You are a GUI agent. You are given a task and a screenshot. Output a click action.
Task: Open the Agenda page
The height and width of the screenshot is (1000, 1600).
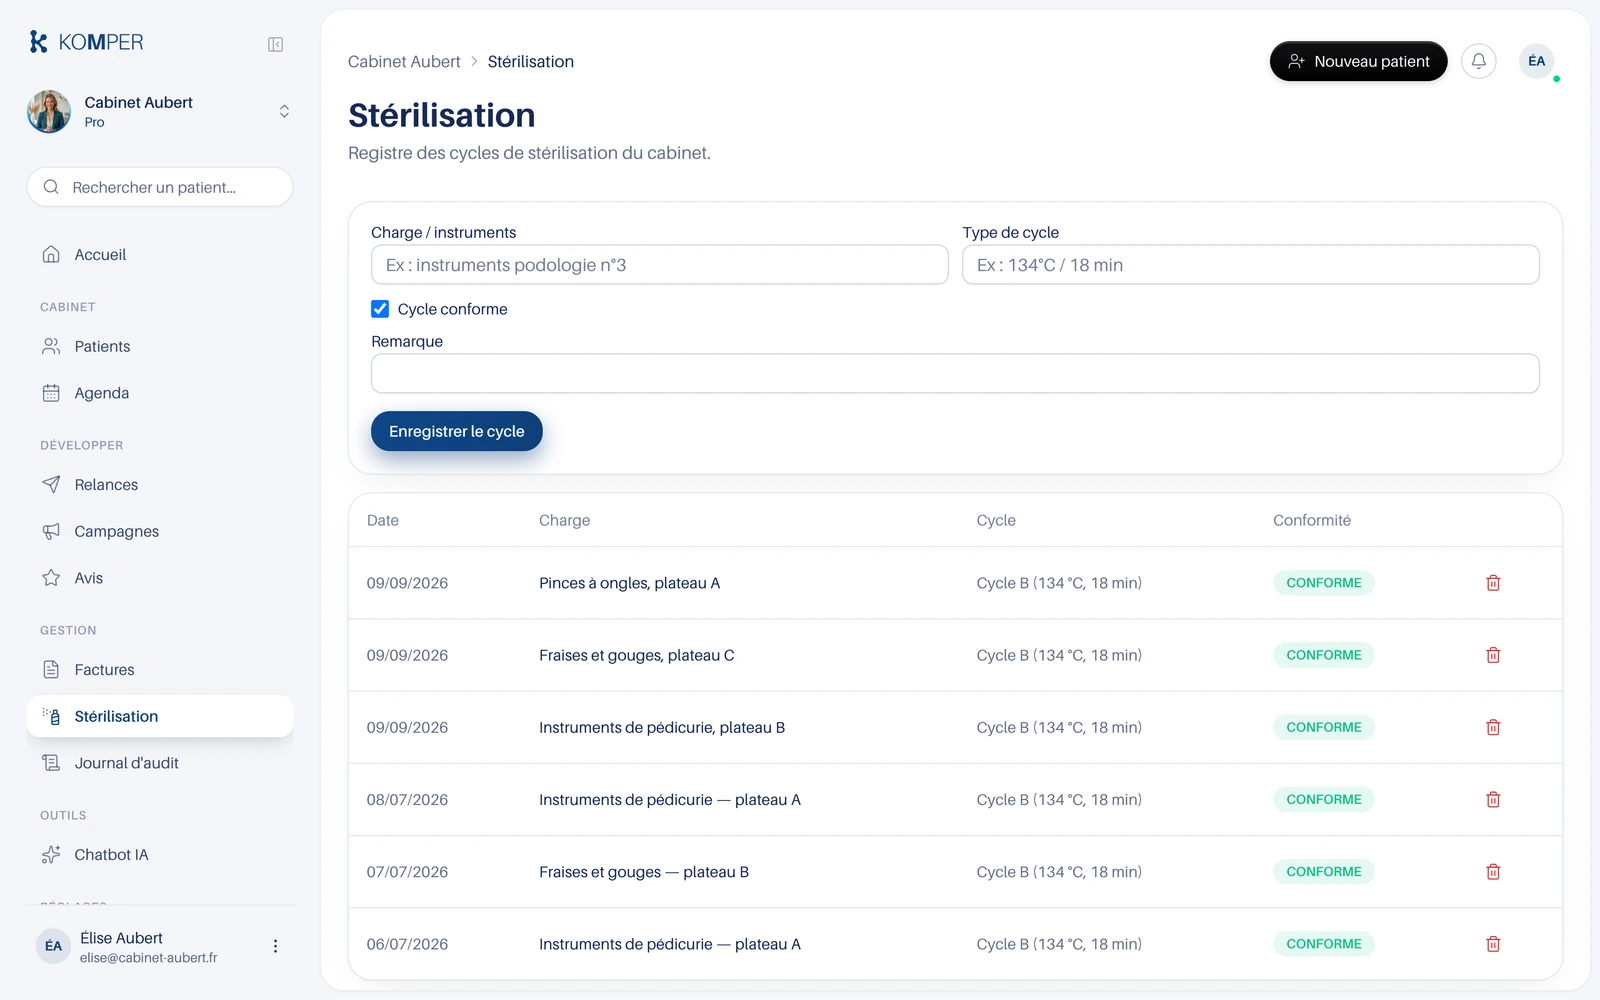160,393
